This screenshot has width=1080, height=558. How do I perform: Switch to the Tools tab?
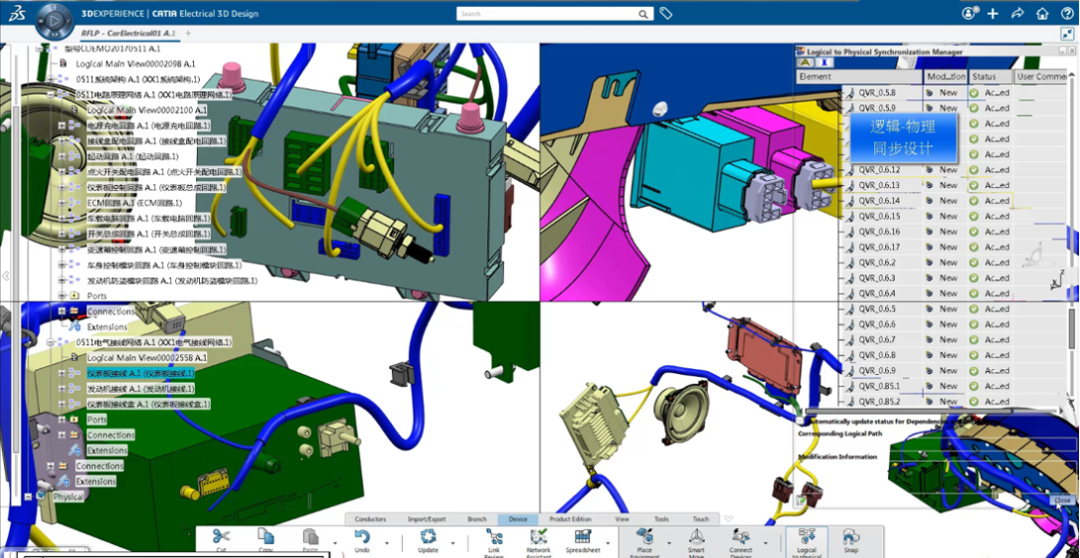pos(661,519)
